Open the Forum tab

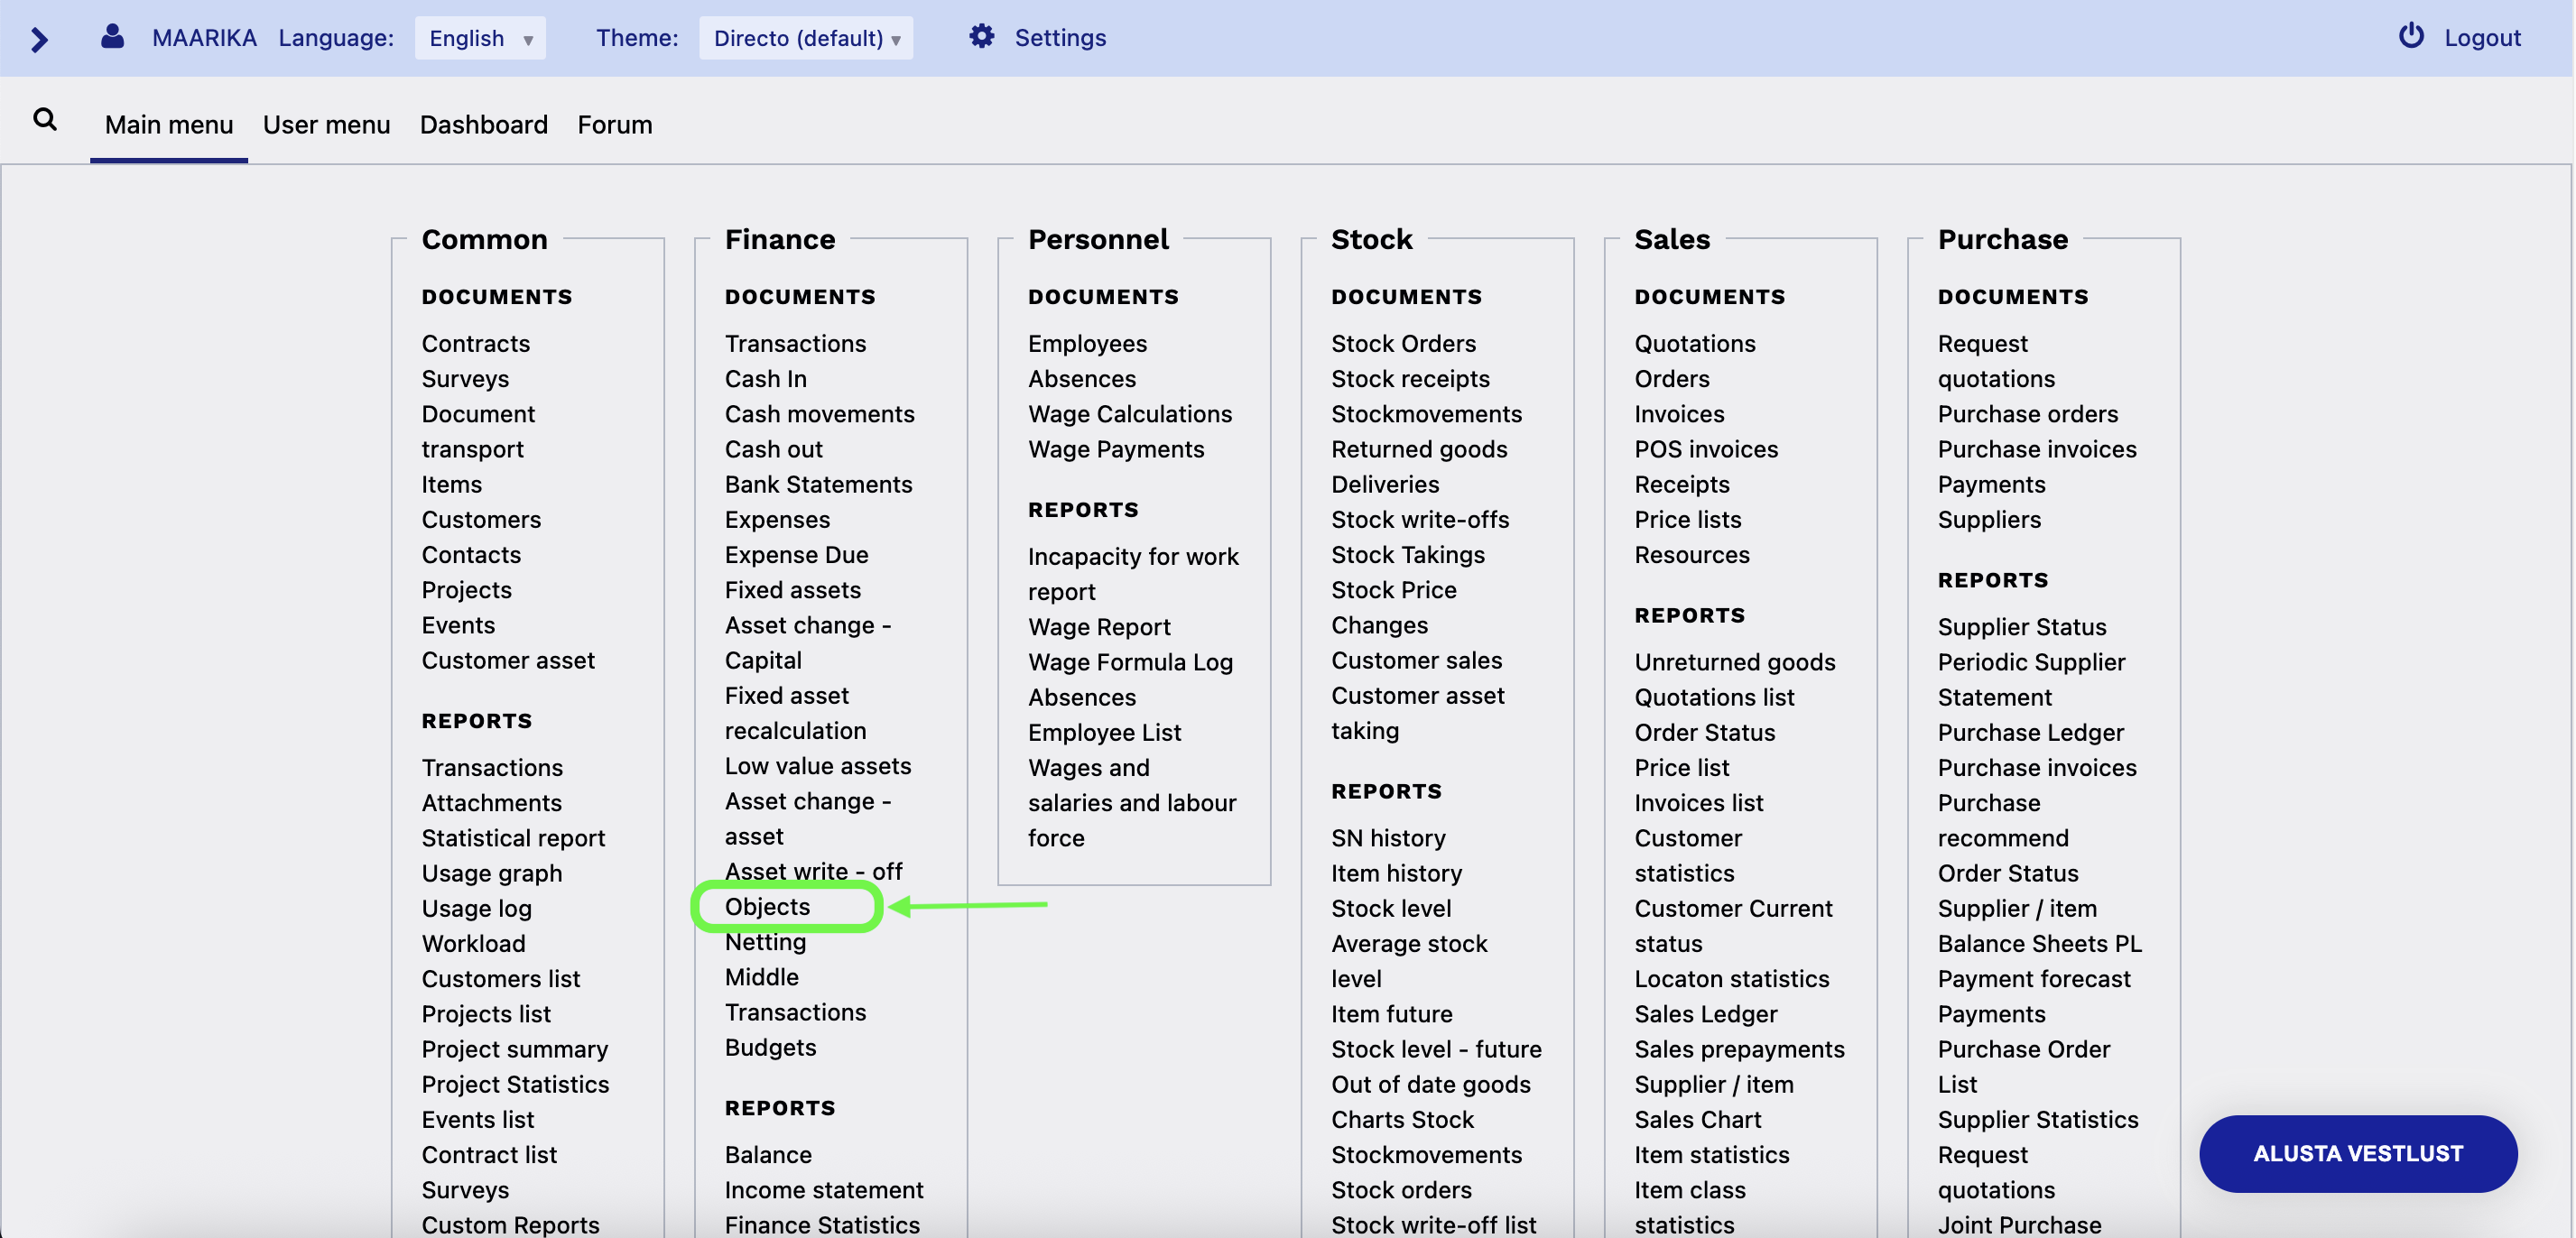[x=614, y=124]
